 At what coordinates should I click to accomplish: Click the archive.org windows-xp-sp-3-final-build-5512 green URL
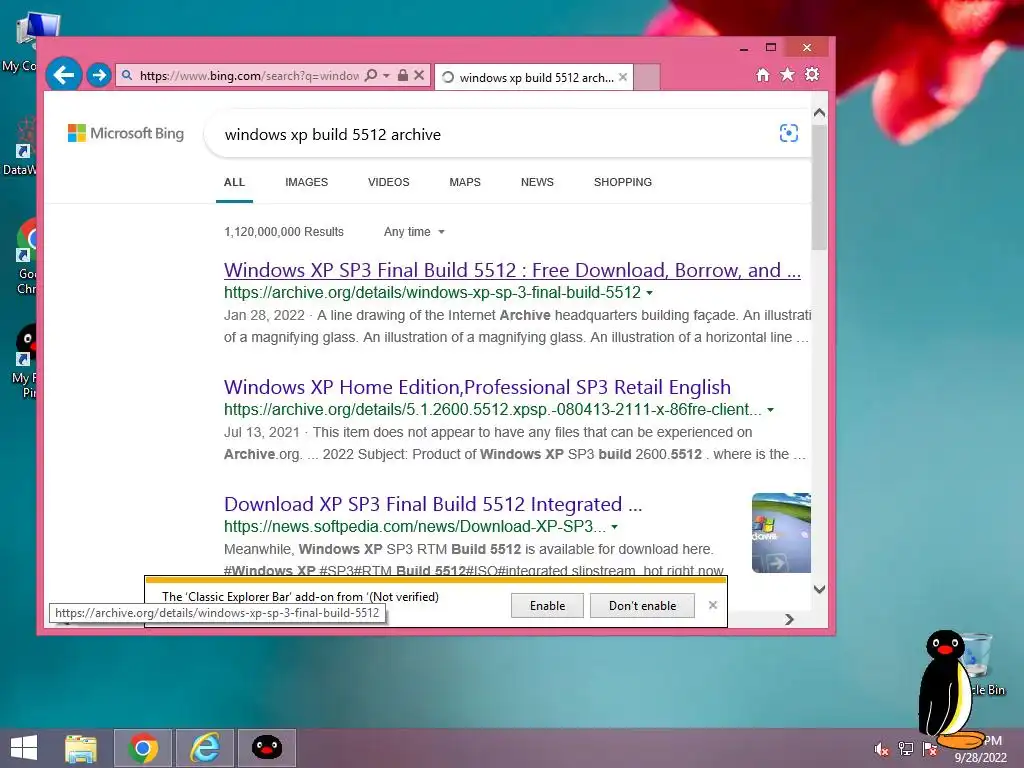[x=432, y=293]
